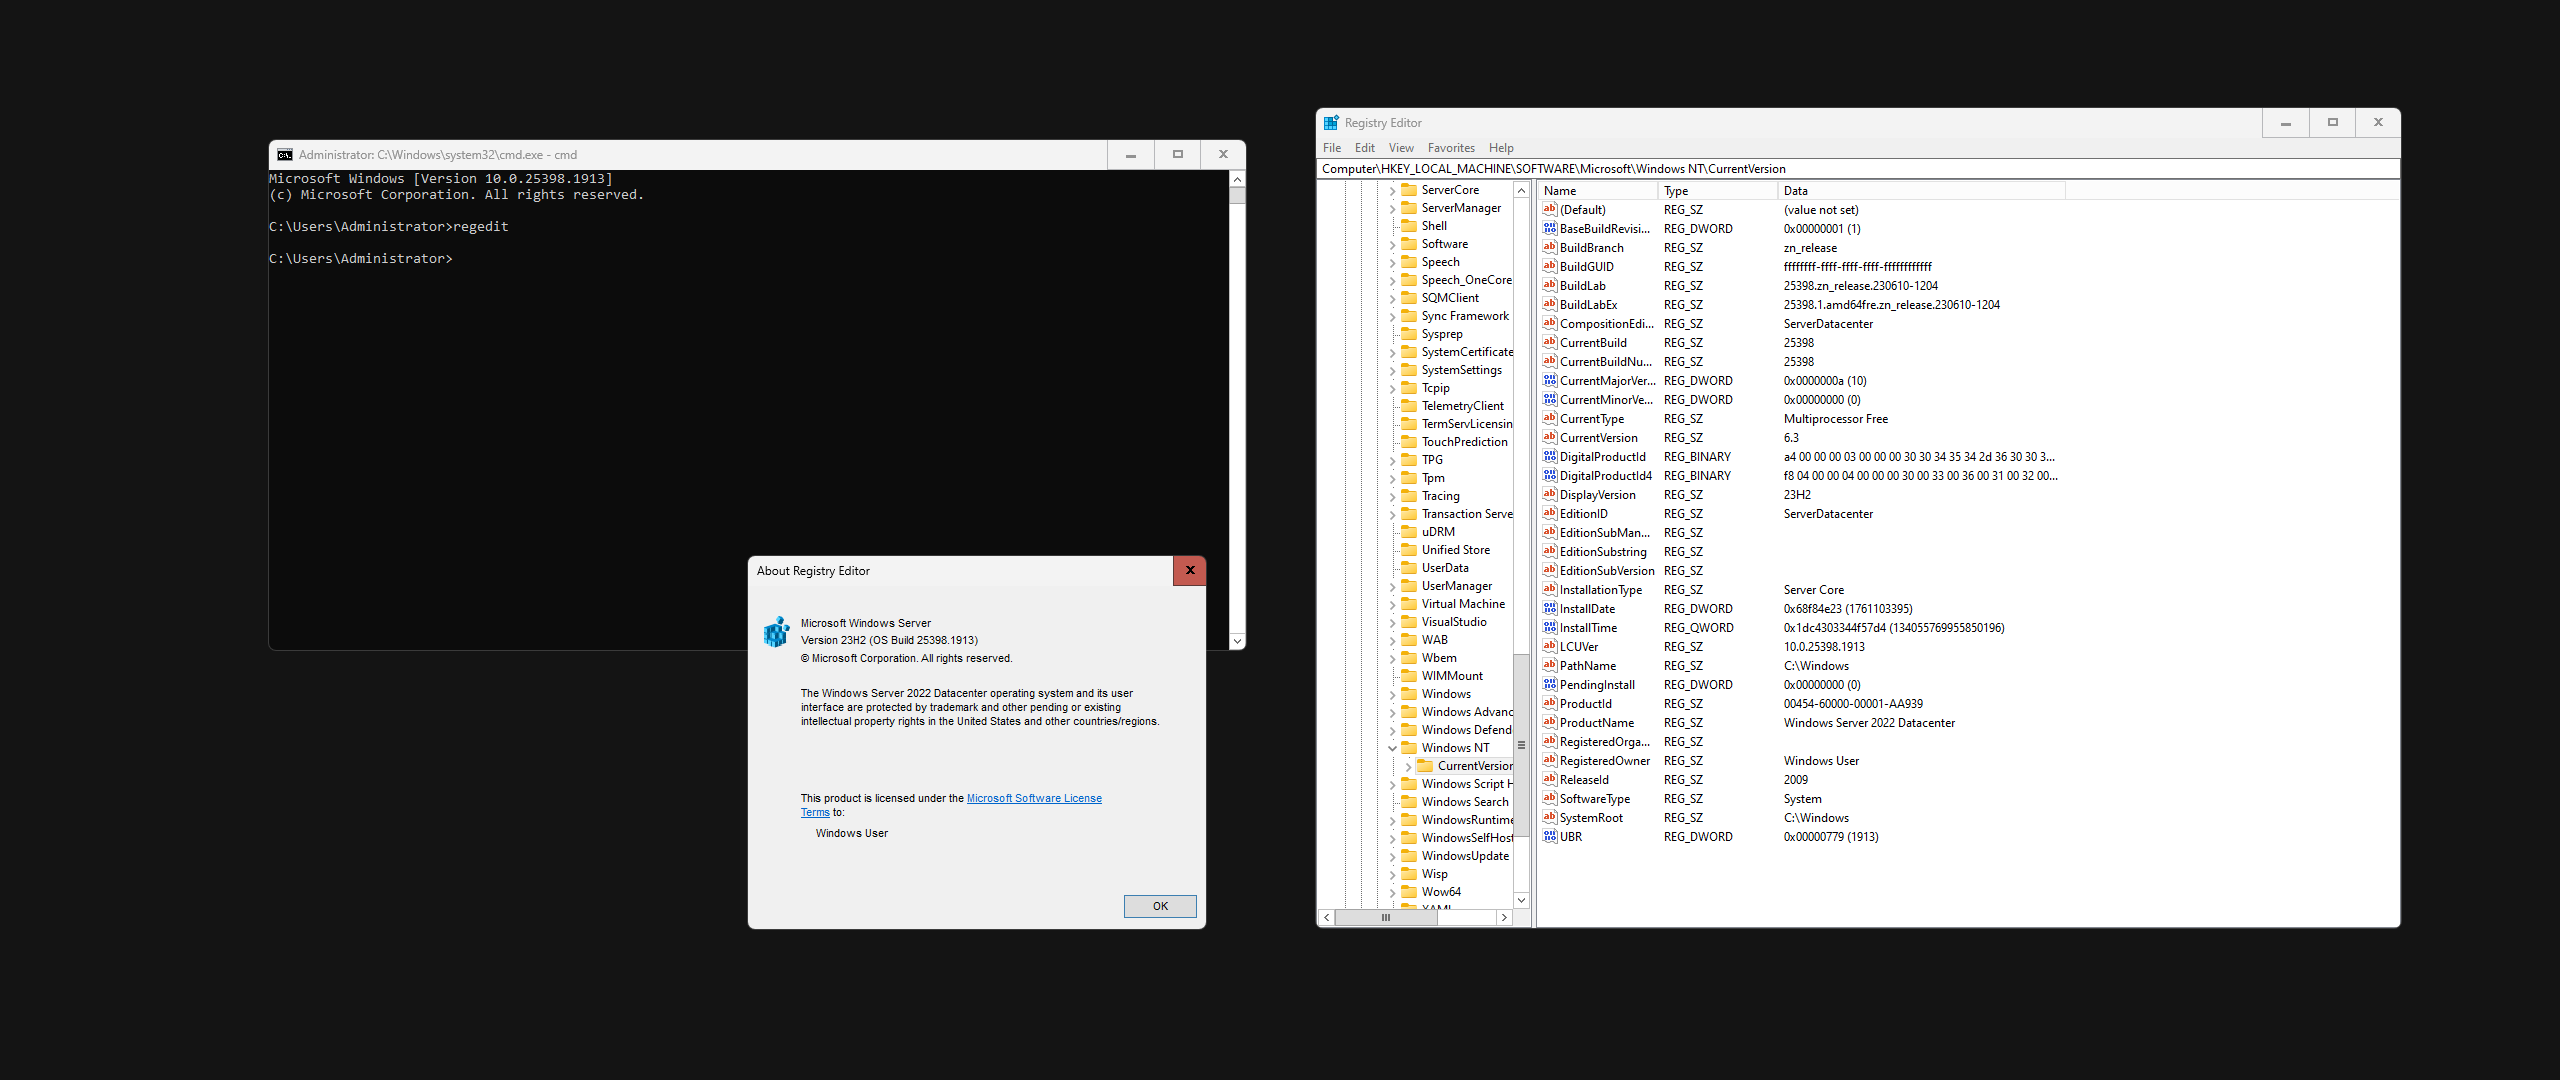
Task: Expand the Virtual Machine registry key
Action: pyautogui.click(x=1392, y=604)
